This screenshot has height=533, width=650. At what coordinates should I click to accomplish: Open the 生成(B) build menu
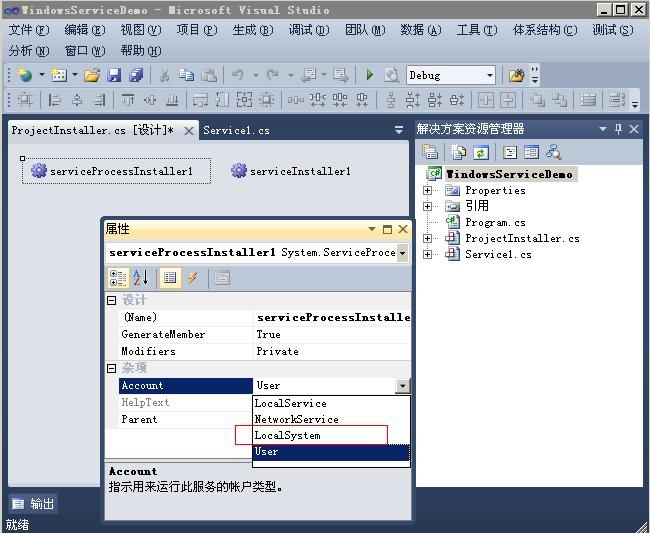tap(253, 30)
